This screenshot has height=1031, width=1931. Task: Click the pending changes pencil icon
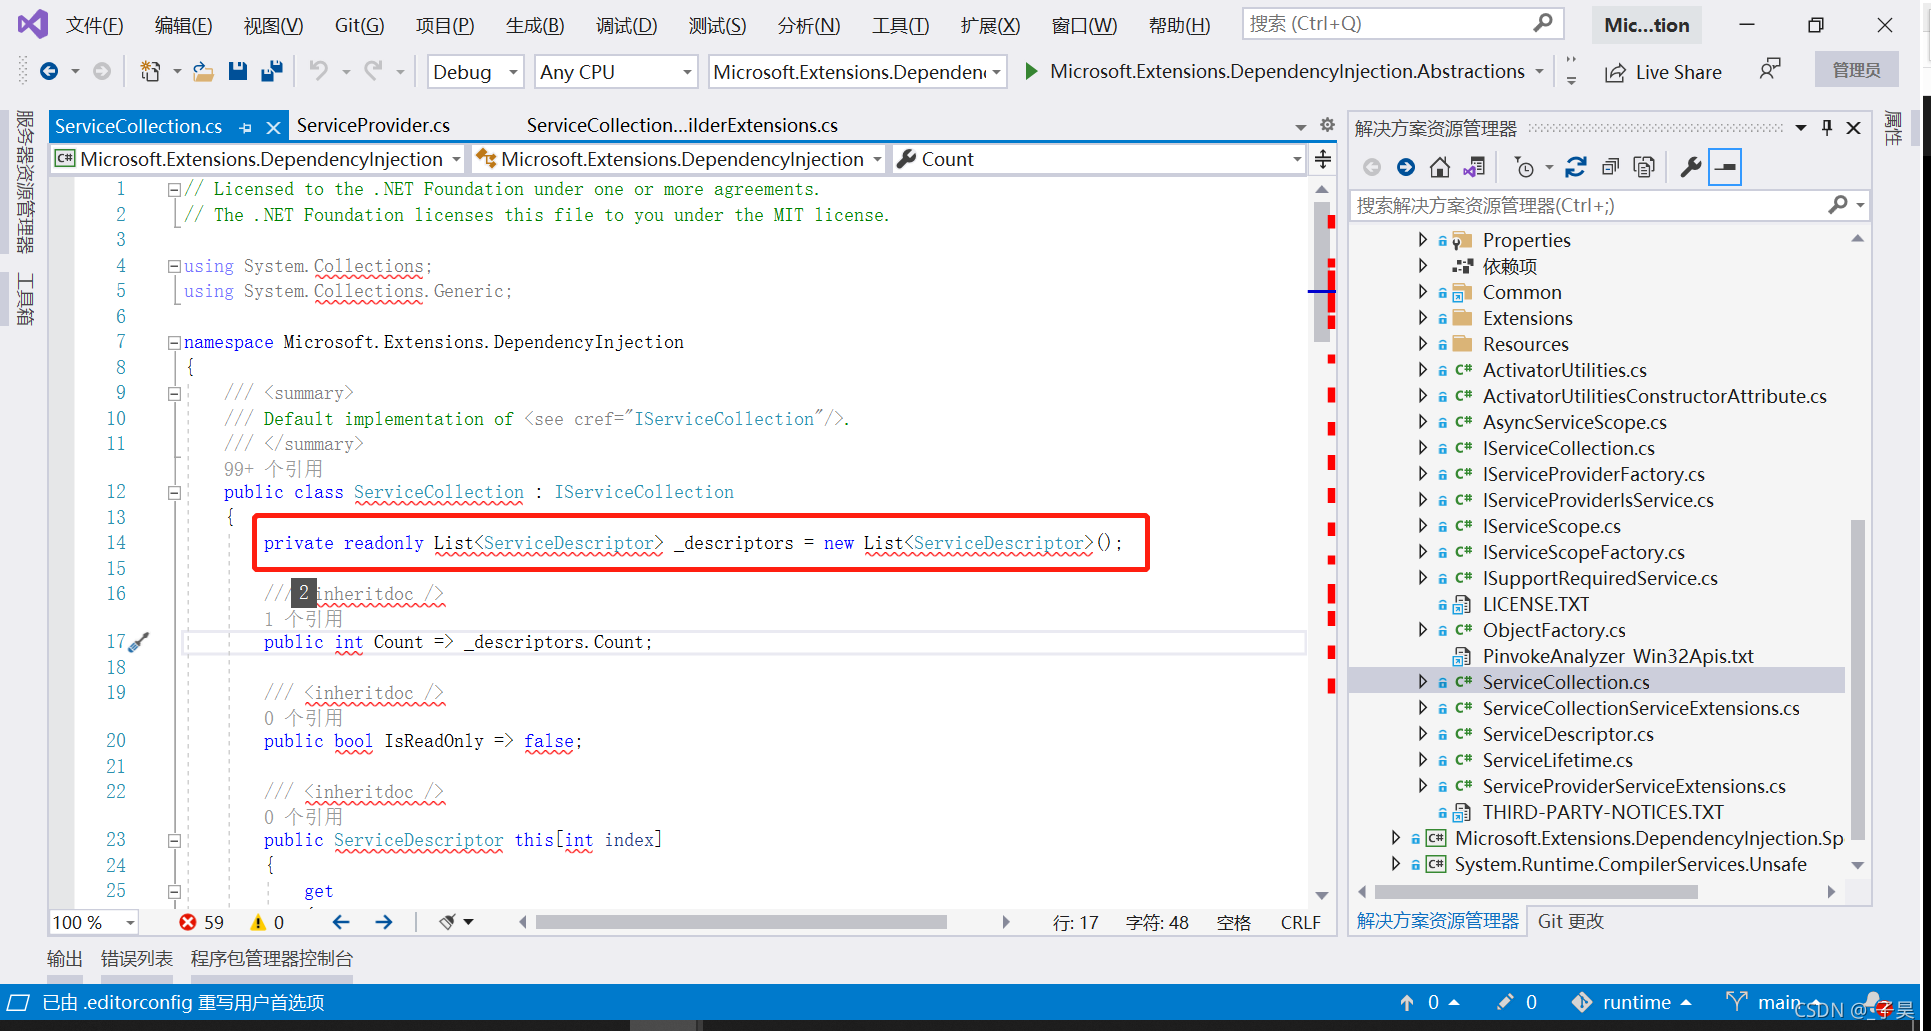(x=1506, y=1001)
